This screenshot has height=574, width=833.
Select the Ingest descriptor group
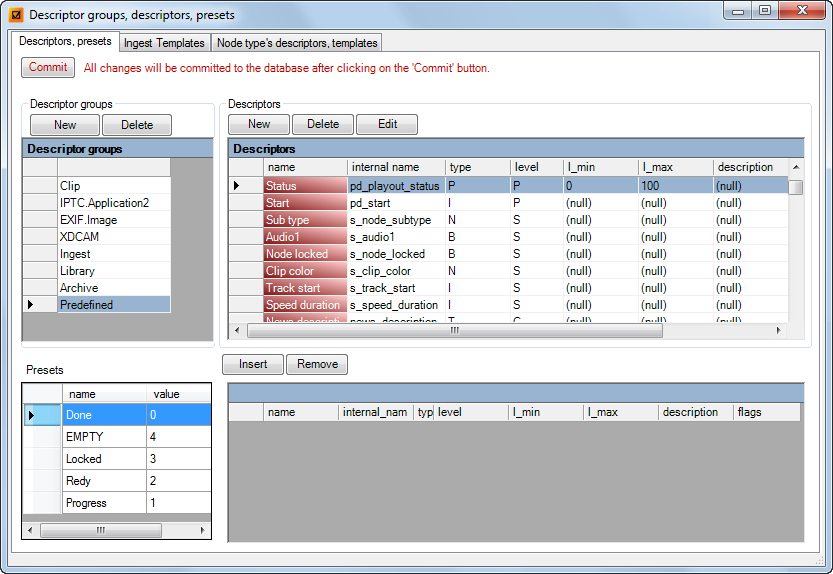pyautogui.click(x=114, y=254)
